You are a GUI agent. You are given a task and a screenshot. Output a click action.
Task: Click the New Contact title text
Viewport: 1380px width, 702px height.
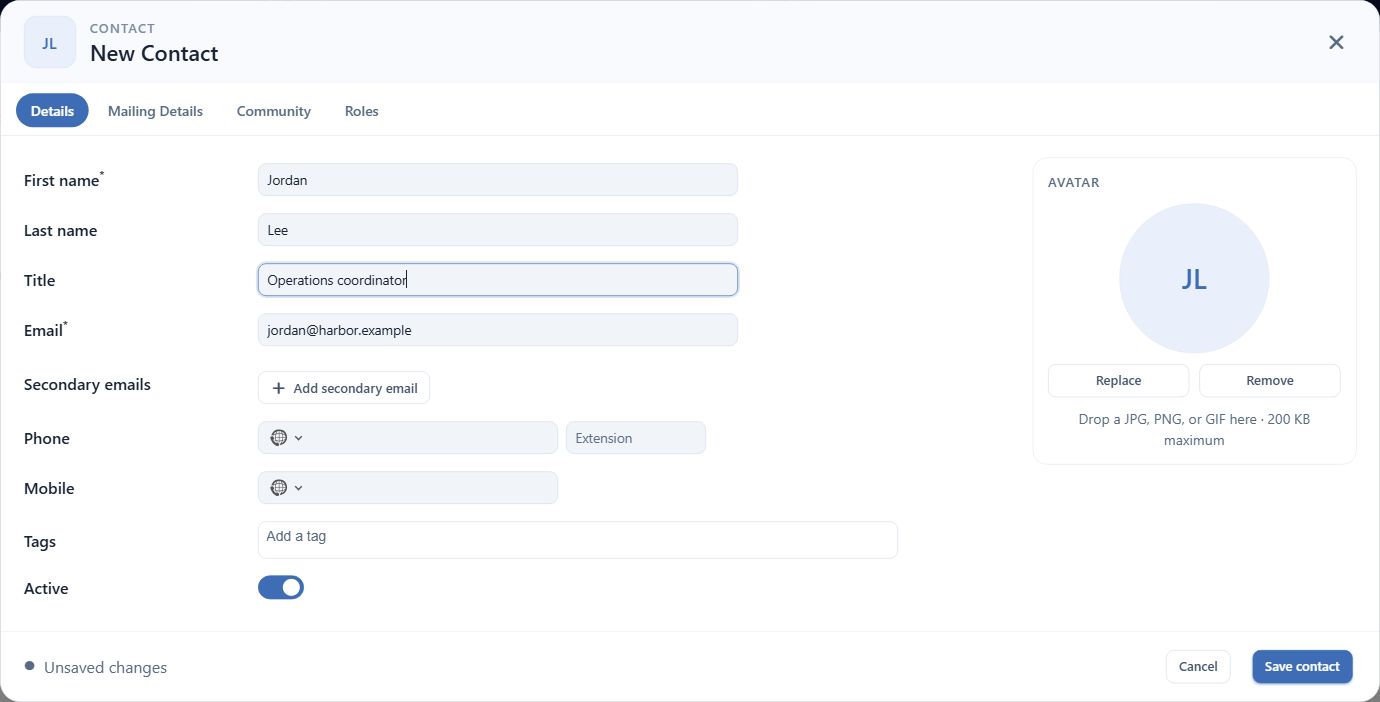(154, 54)
